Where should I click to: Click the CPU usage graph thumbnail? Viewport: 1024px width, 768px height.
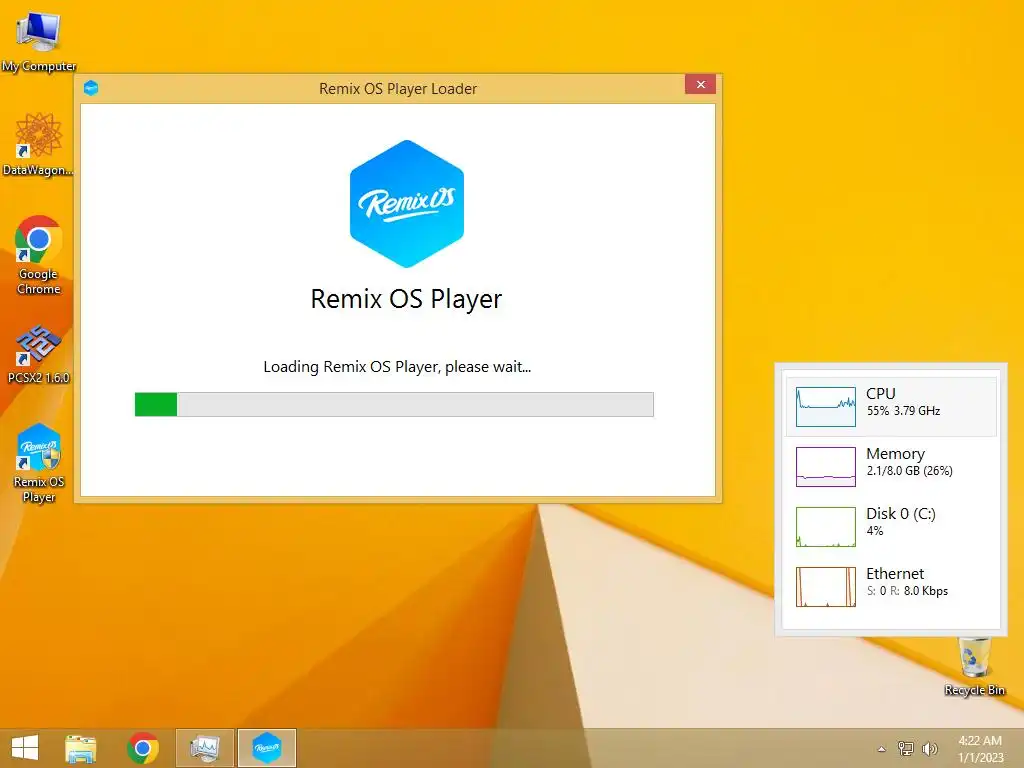825,407
